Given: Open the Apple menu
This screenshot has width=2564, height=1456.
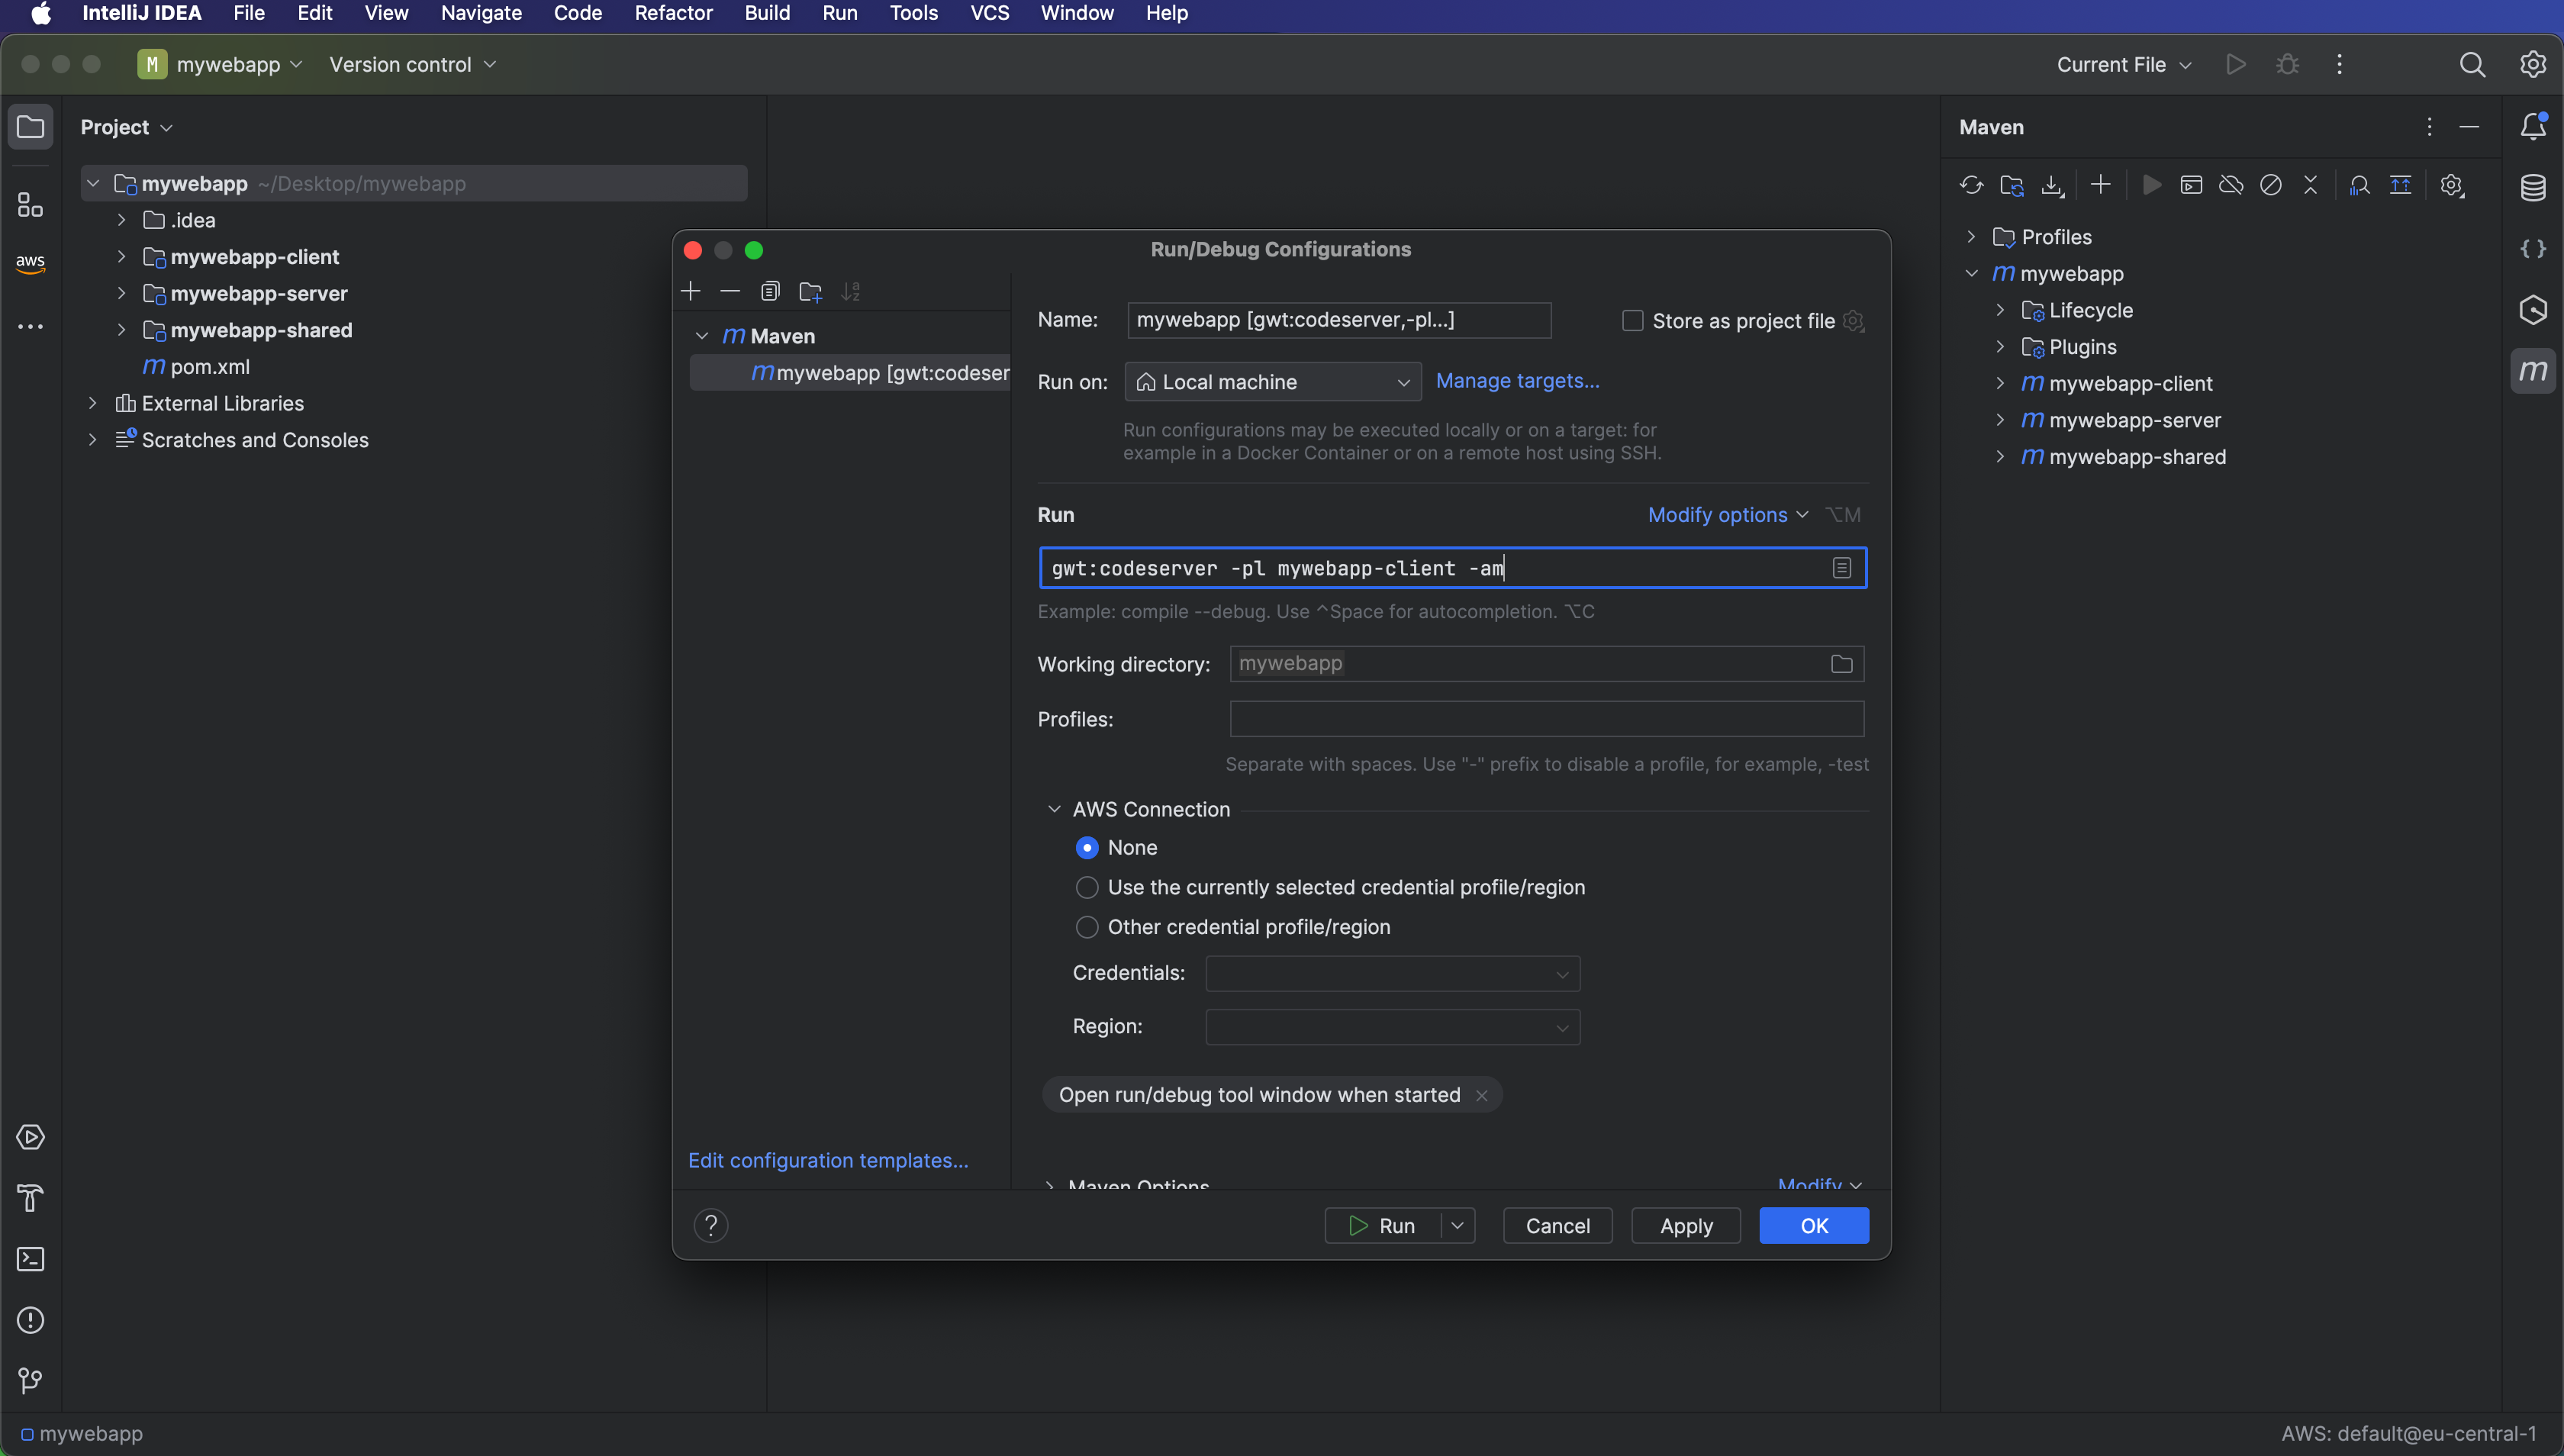Looking at the screenshot, I should coord(41,13).
